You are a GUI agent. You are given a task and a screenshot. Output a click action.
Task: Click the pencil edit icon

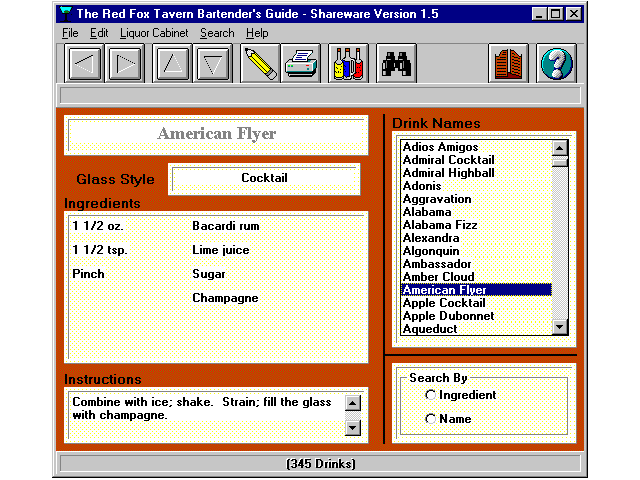coord(260,64)
